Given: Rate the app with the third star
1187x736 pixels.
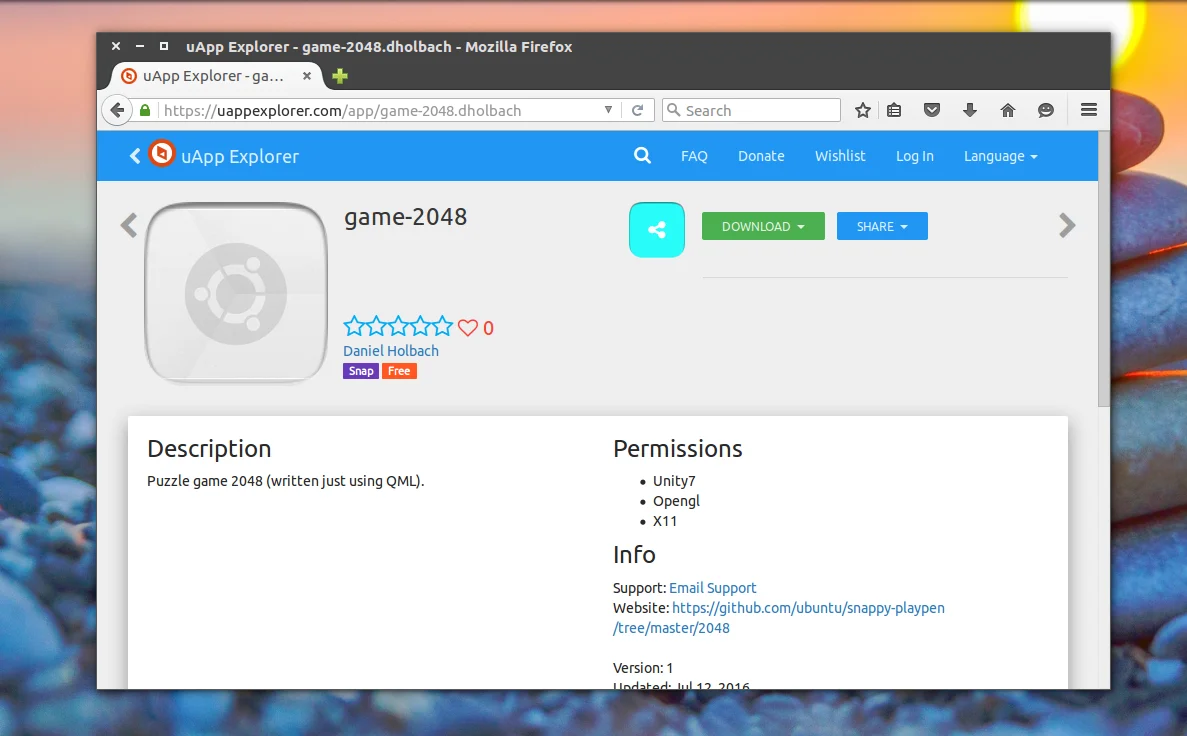Looking at the screenshot, I should point(398,326).
